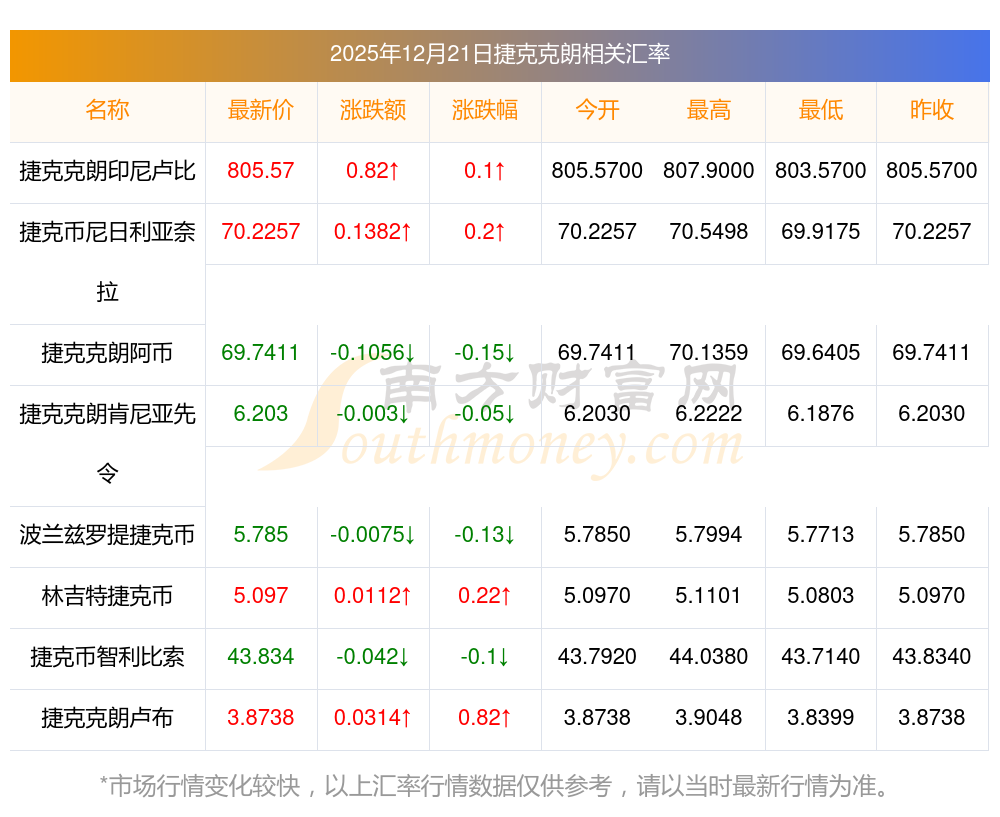Click the row name 捷克币智利比索
1000x817 pixels.
point(107,656)
